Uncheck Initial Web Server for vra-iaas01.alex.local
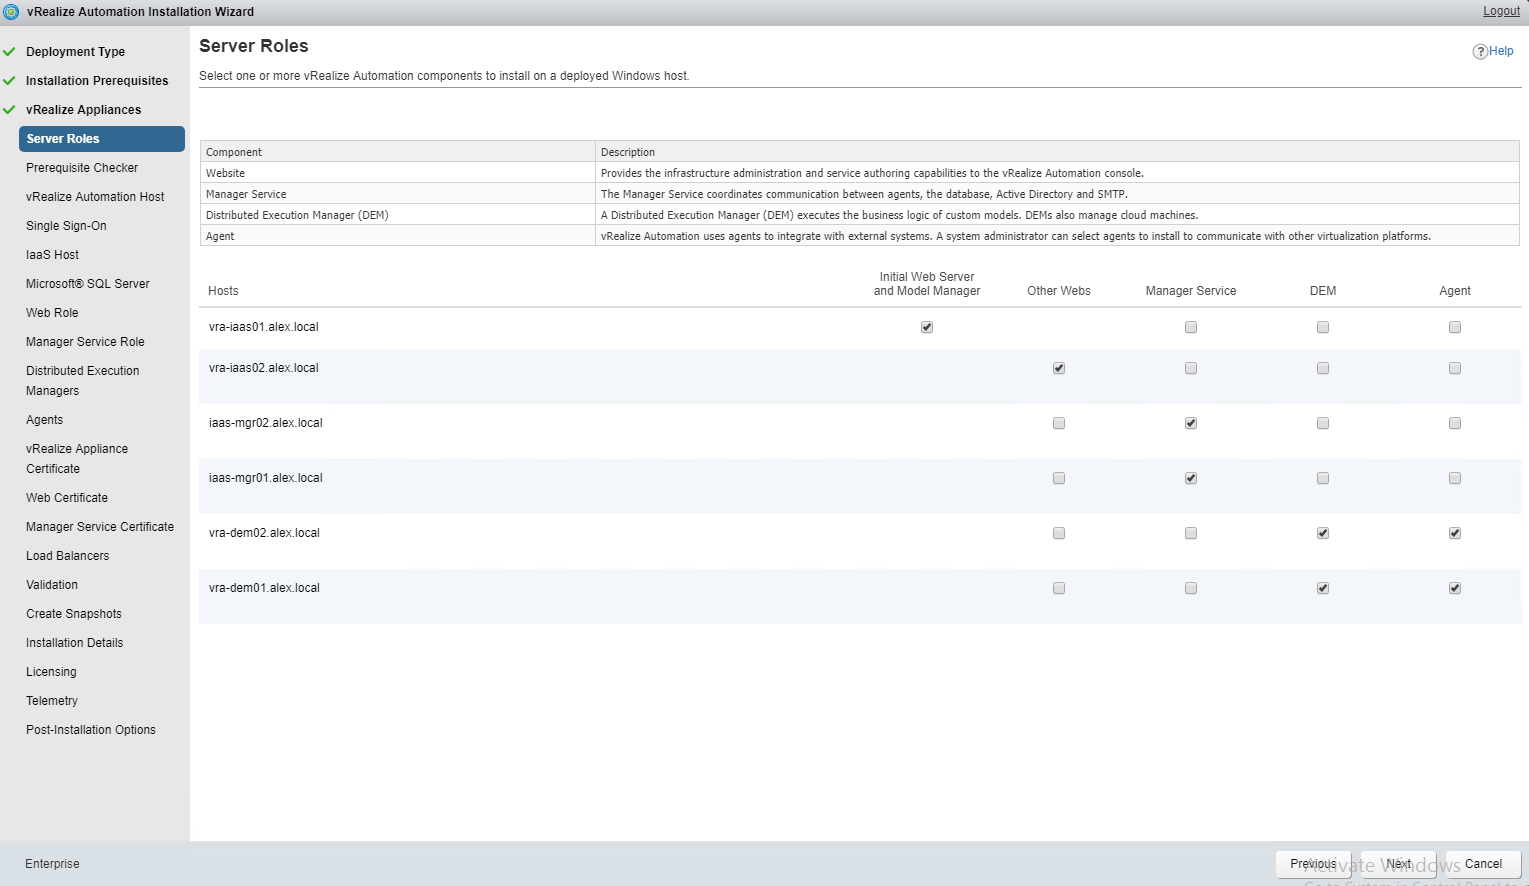Image resolution: width=1529 pixels, height=886 pixels. coord(927,327)
